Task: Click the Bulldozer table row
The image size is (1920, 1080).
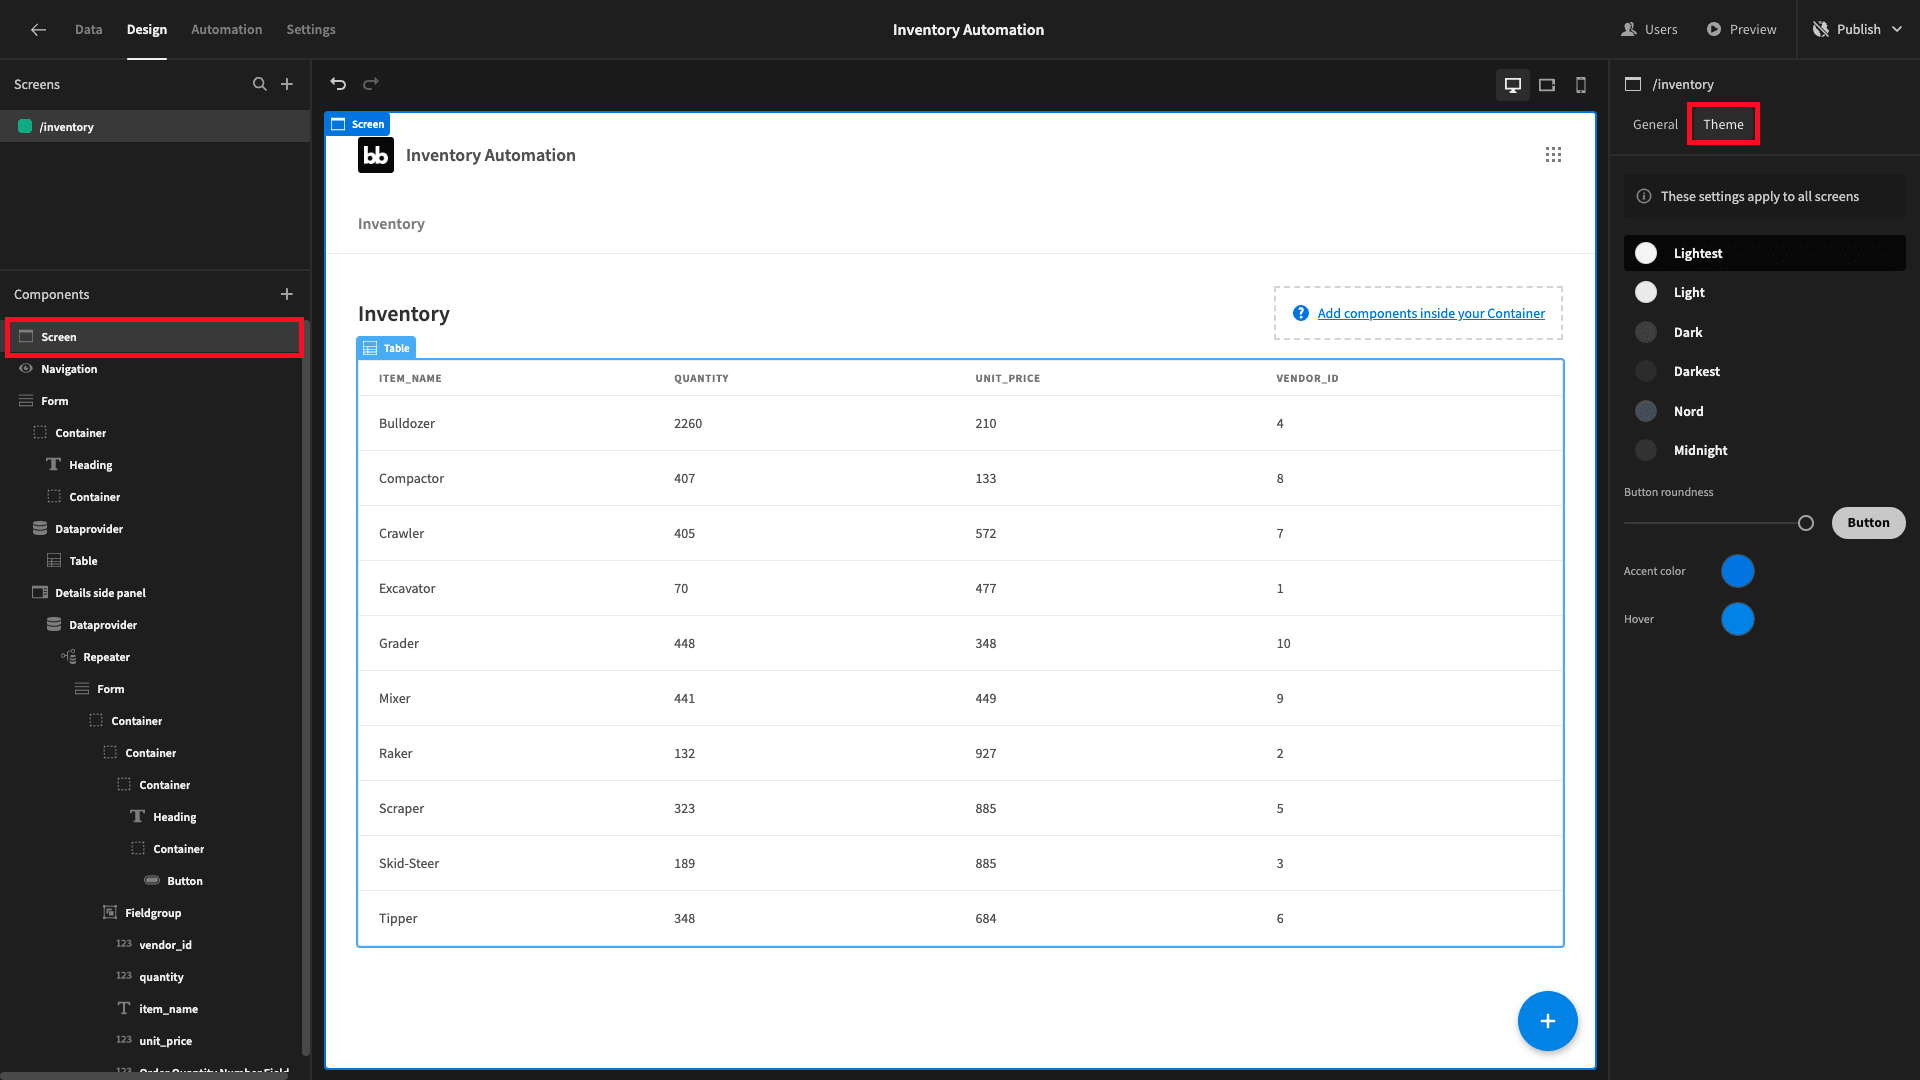Action: pyautogui.click(x=960, y=423)
